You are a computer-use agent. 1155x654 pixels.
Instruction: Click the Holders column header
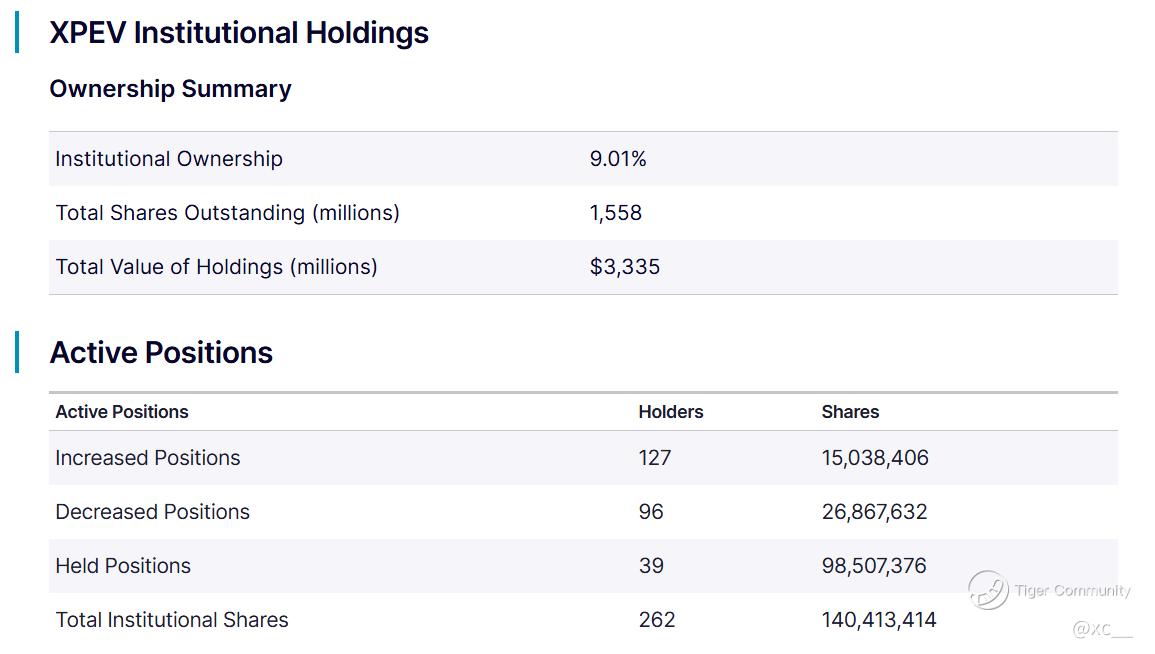click(671, 412)
